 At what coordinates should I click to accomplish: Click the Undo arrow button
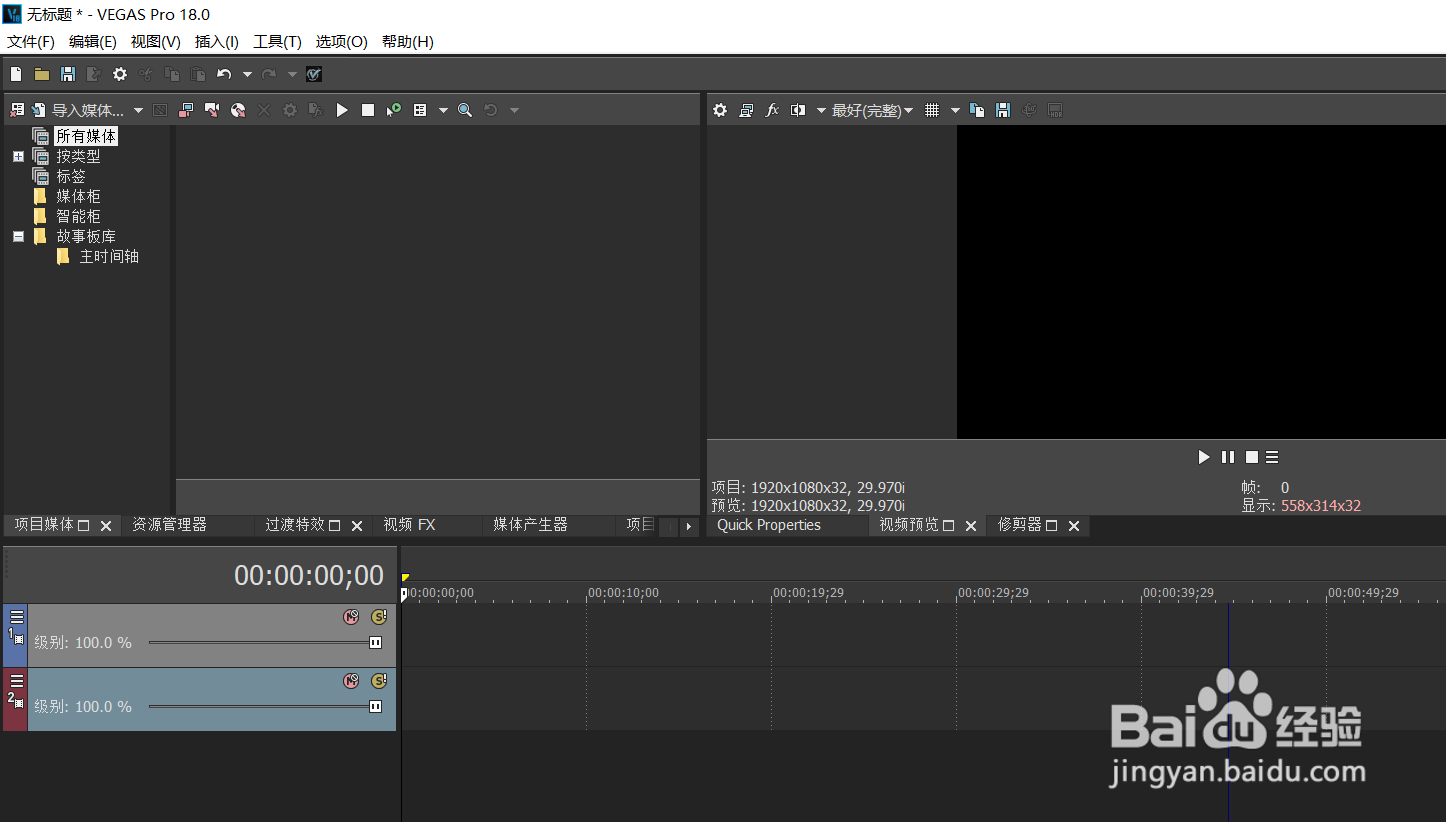pos(224,74)
